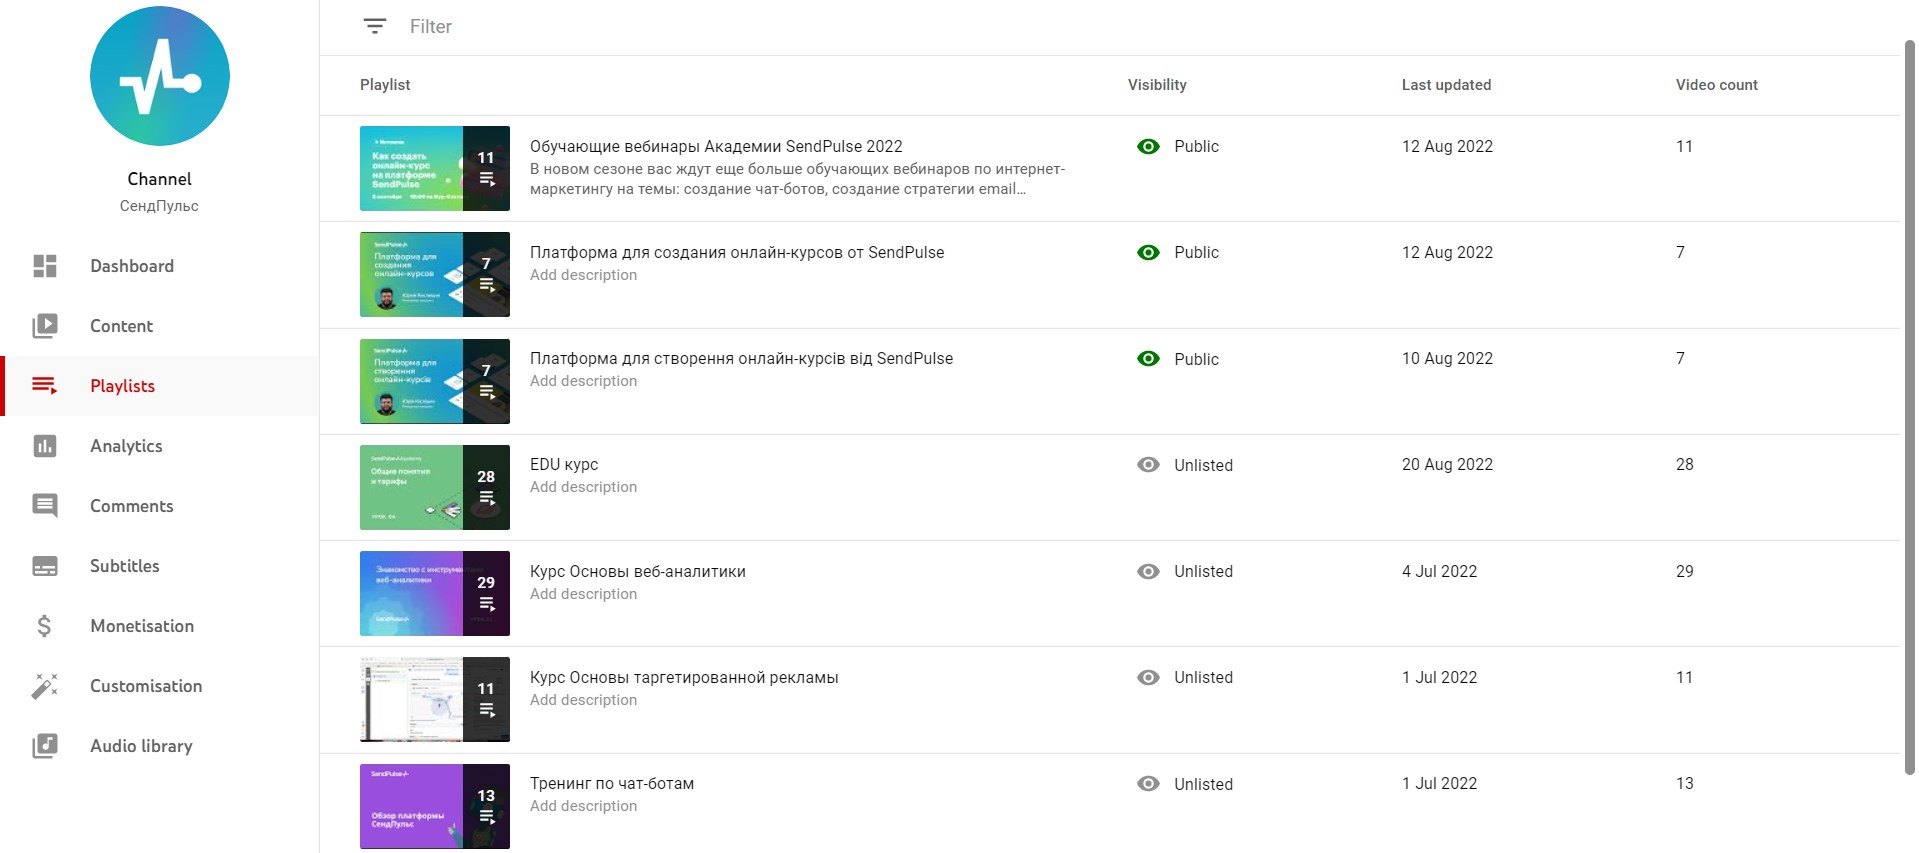Screen dimensions: 1919x853
Task: Open the Customisation section
Action: (160, 686)
